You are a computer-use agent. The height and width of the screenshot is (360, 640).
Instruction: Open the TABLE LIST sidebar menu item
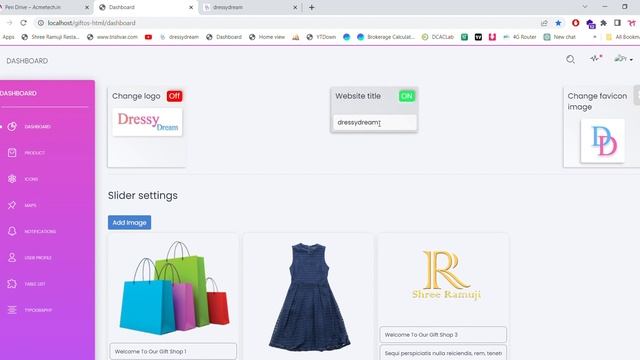pyautogui.click(x=35, y=284)
